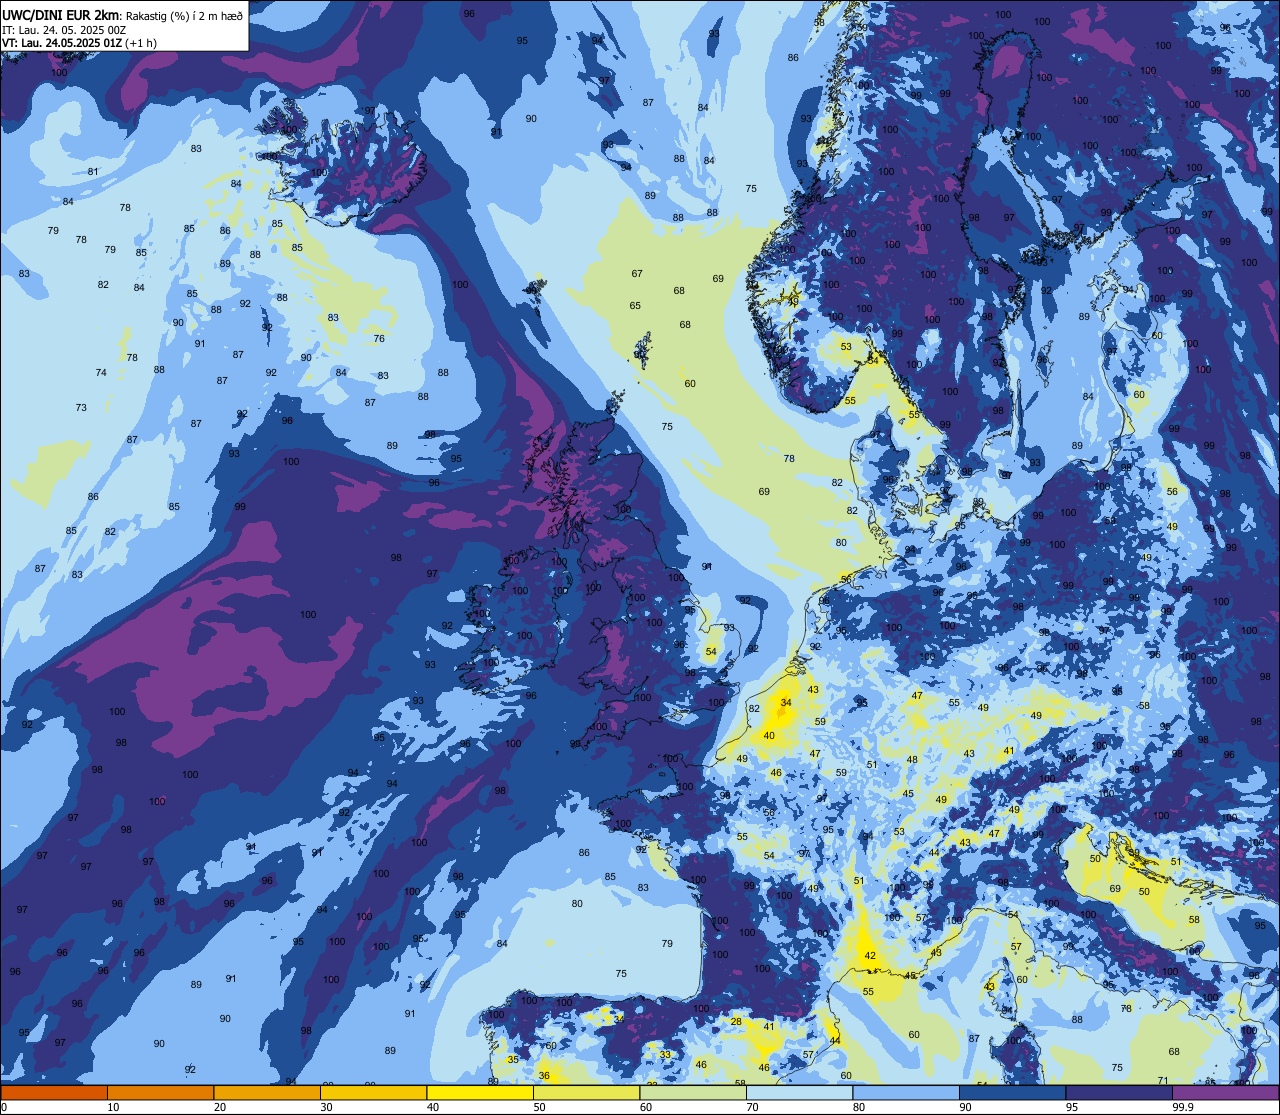
Task: Click the bright yellow 40–50 legend swatch
Action: point(480,1092)
